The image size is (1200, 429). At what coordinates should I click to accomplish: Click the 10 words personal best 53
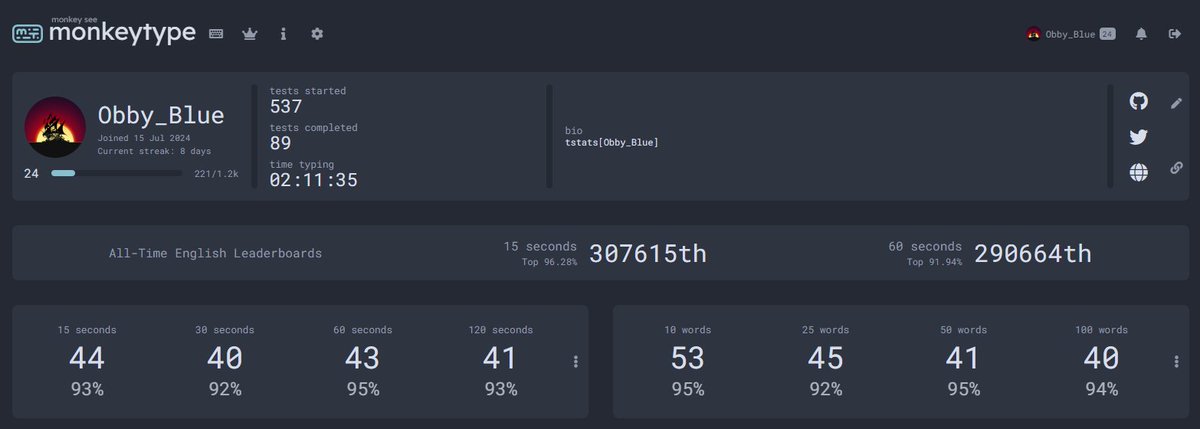687,358
